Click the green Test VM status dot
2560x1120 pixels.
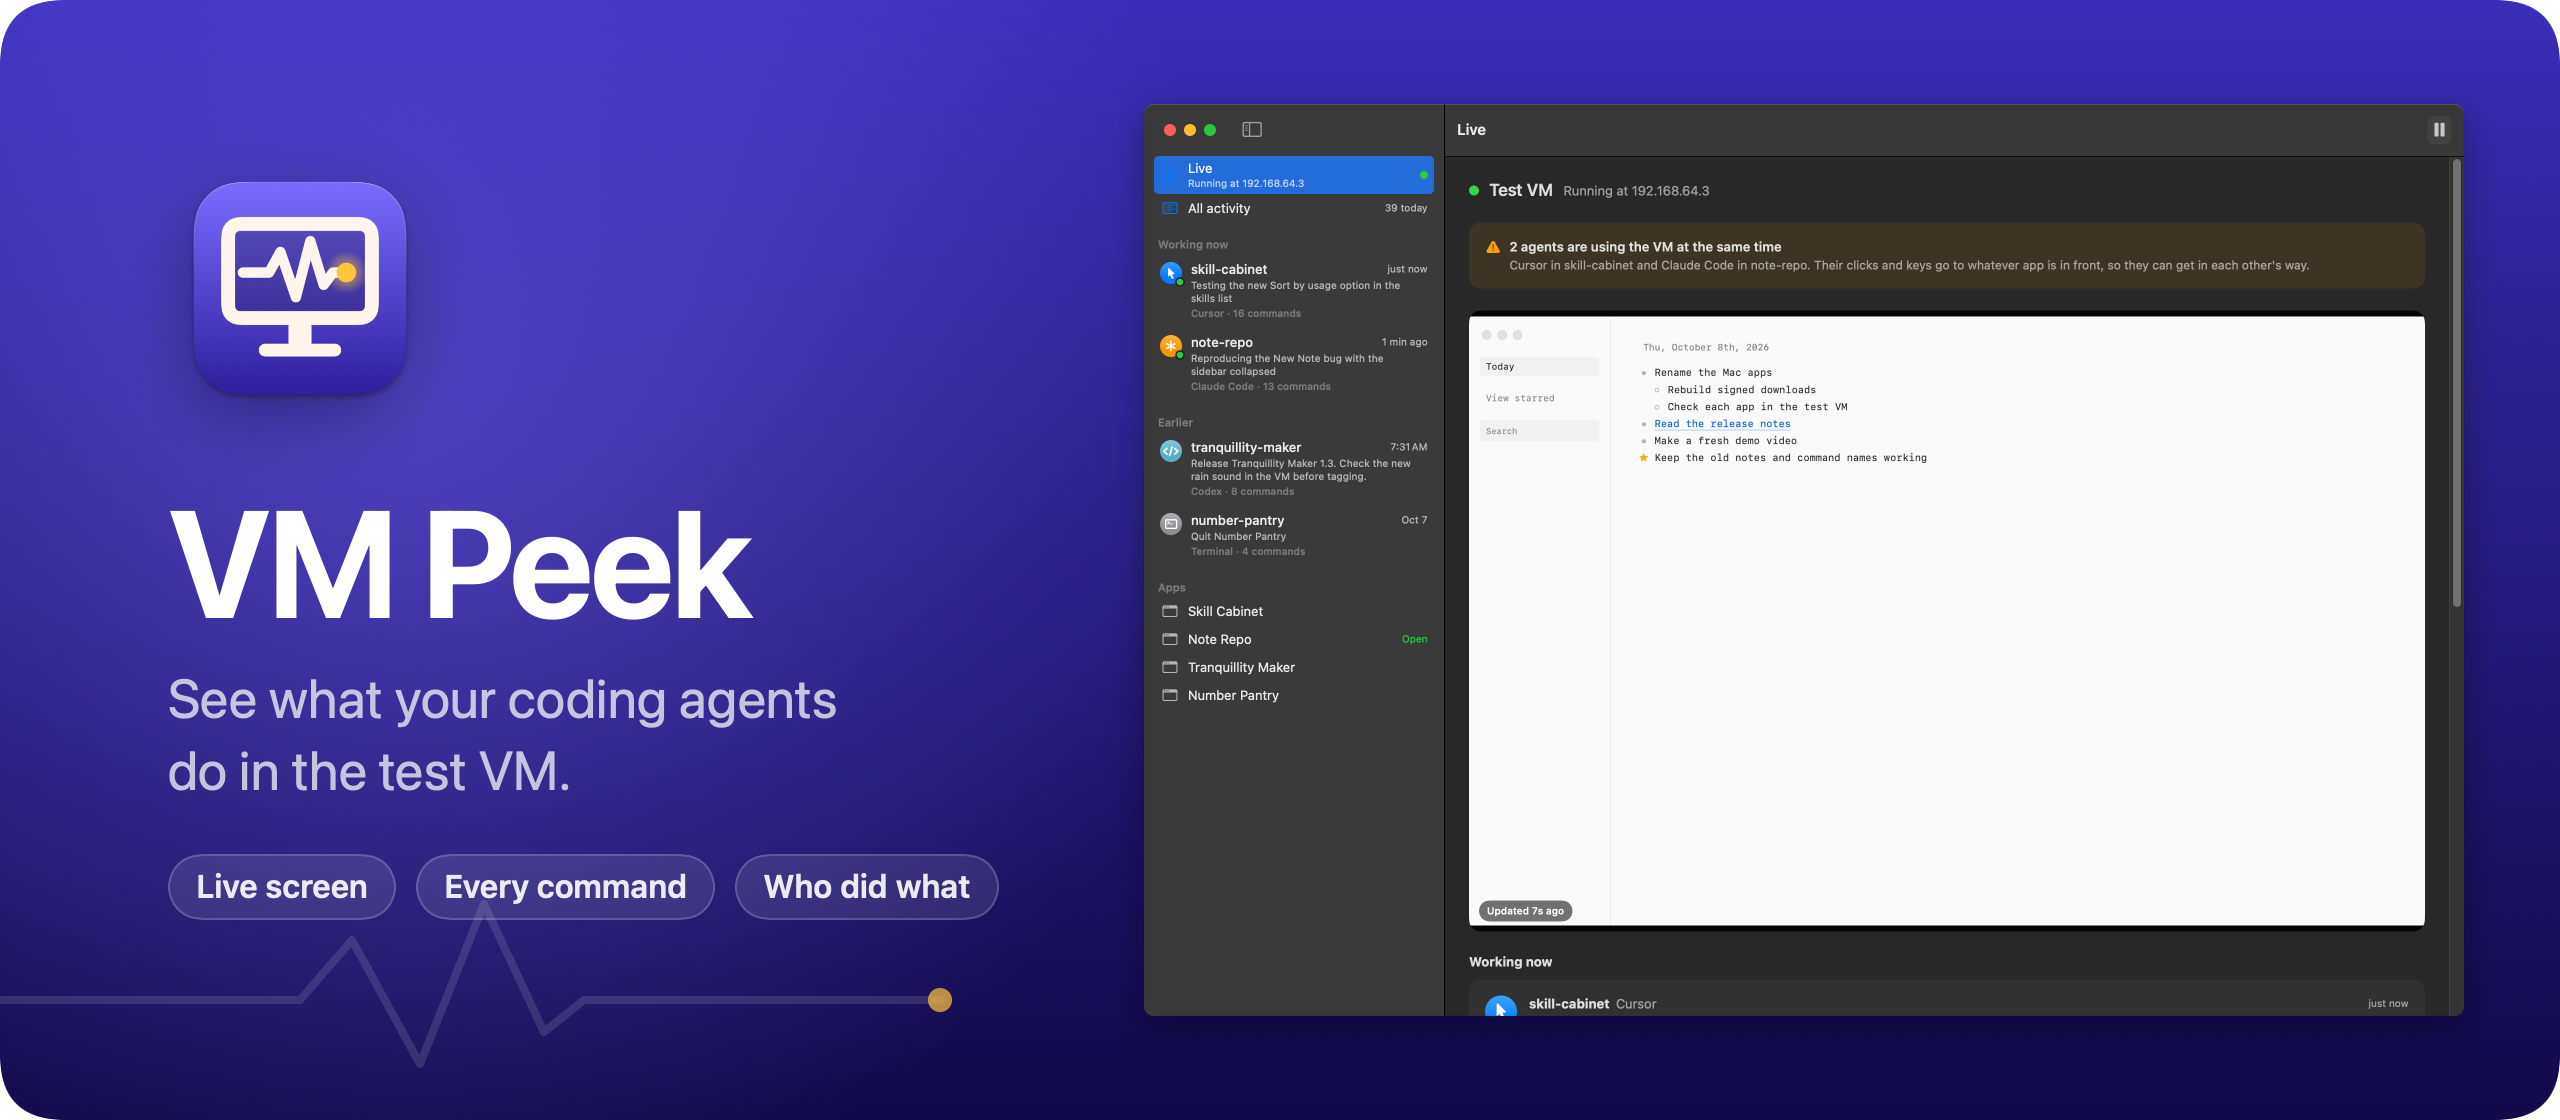click(x=1474, y=190)
